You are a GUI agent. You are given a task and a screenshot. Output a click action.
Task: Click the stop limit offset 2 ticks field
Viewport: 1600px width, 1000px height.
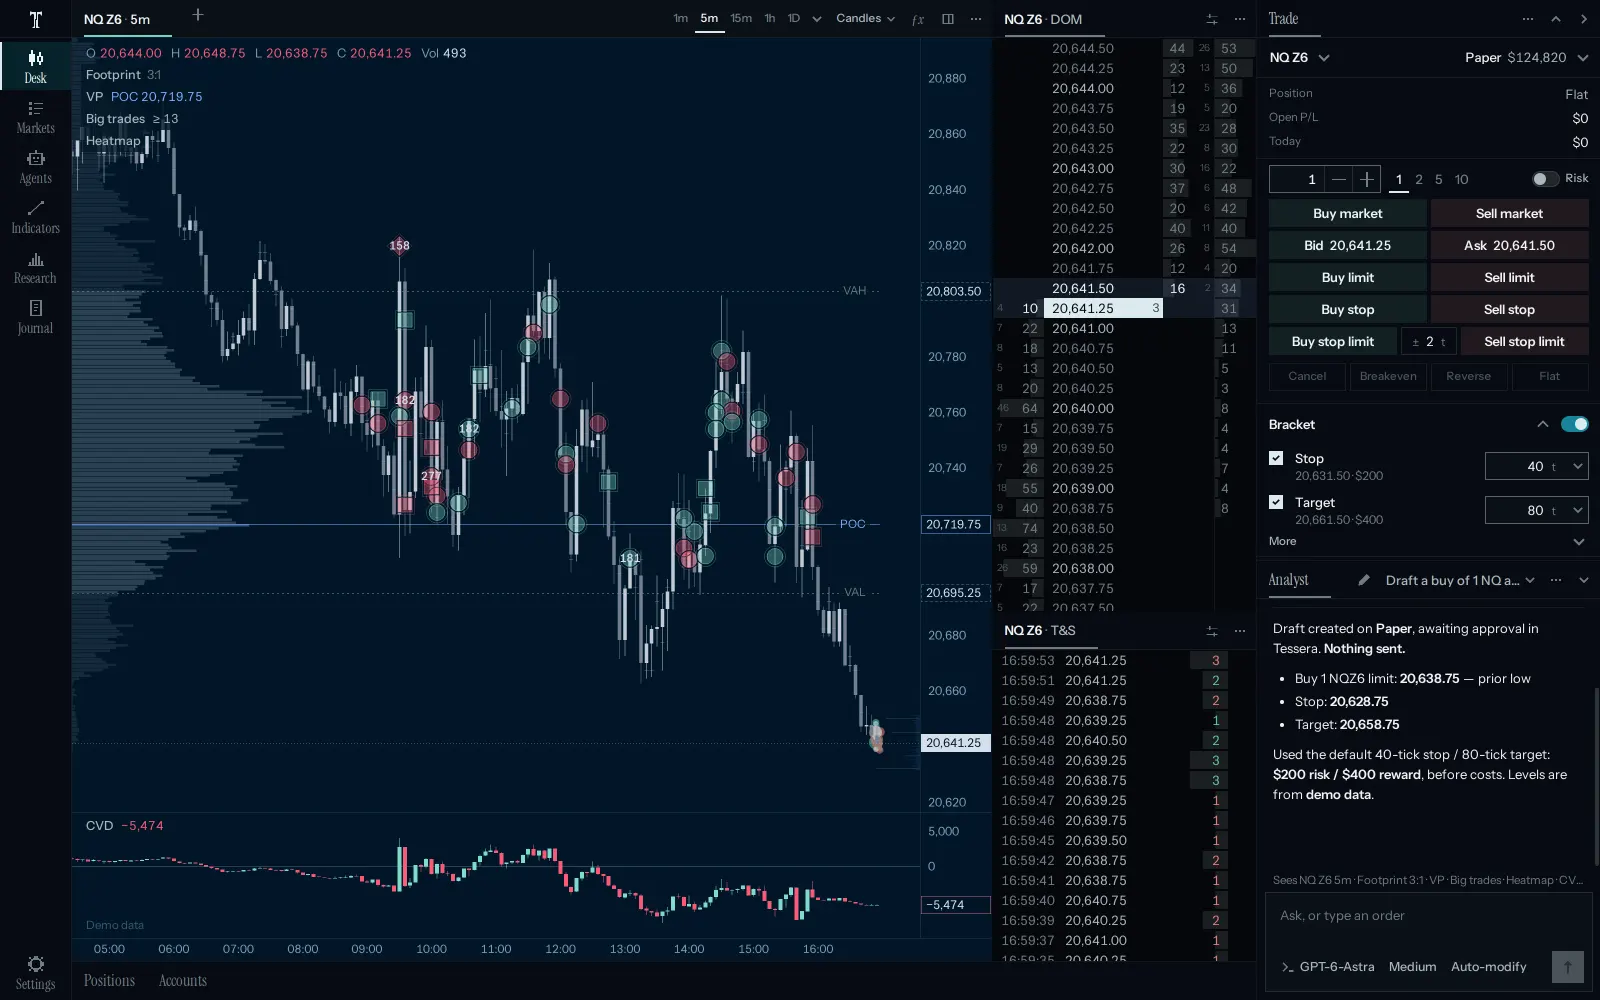1428,341
